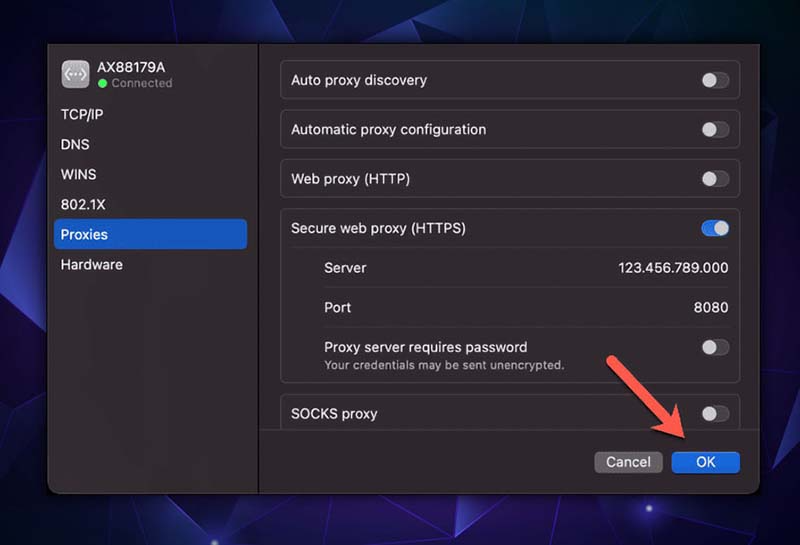Click the Cancel button
This screenshot has width=800, height=545.
tap(628, 462)
